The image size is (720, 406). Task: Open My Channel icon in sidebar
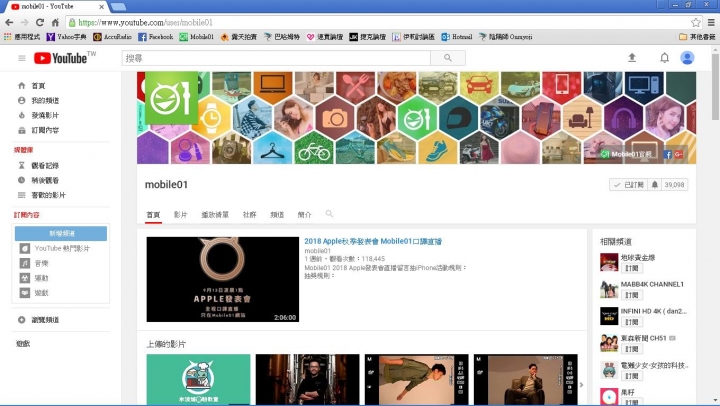pyautogui.click(x=22, y=100)
